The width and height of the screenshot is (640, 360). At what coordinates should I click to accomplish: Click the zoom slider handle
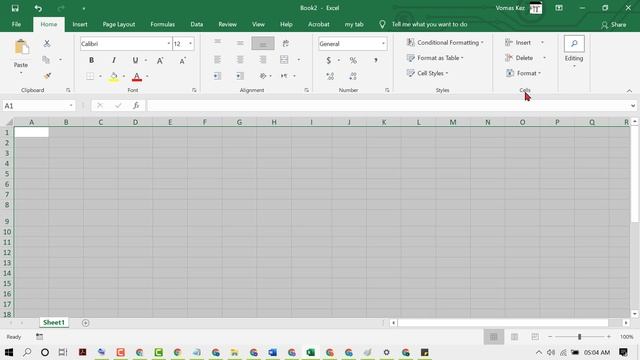[x=579, y=337]
